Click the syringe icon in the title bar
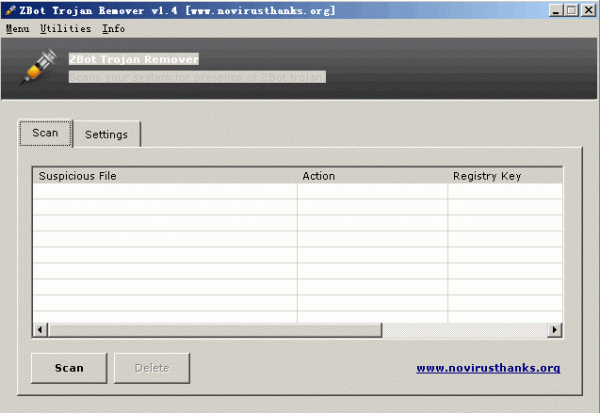This screenshot has height=413, width=600. pos(10,10)
